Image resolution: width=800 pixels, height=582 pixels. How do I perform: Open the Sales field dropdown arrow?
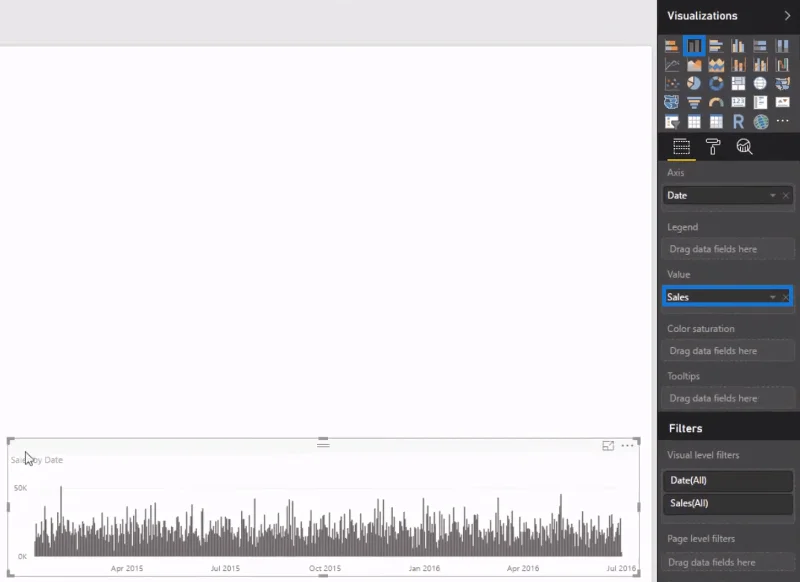(772, 297)
